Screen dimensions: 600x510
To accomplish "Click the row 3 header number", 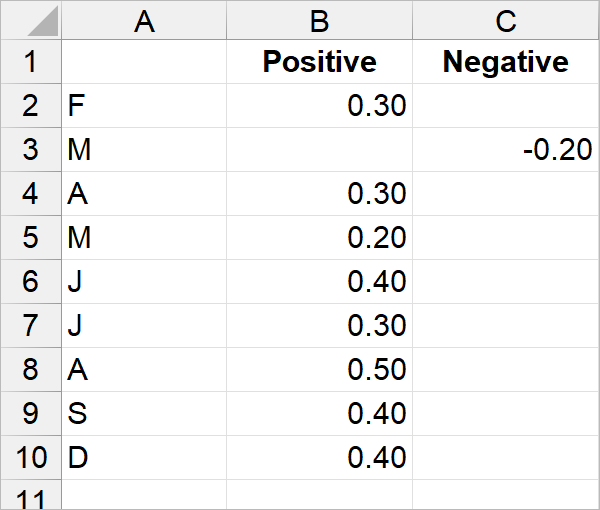I will [30, 150].
